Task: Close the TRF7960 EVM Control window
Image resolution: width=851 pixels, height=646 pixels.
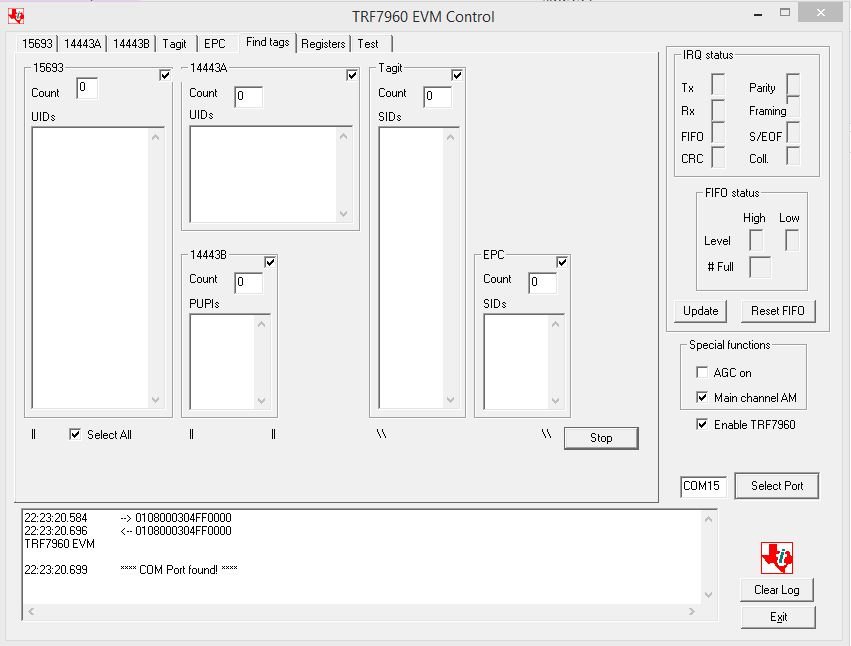Action: click(x=821, y=12)
